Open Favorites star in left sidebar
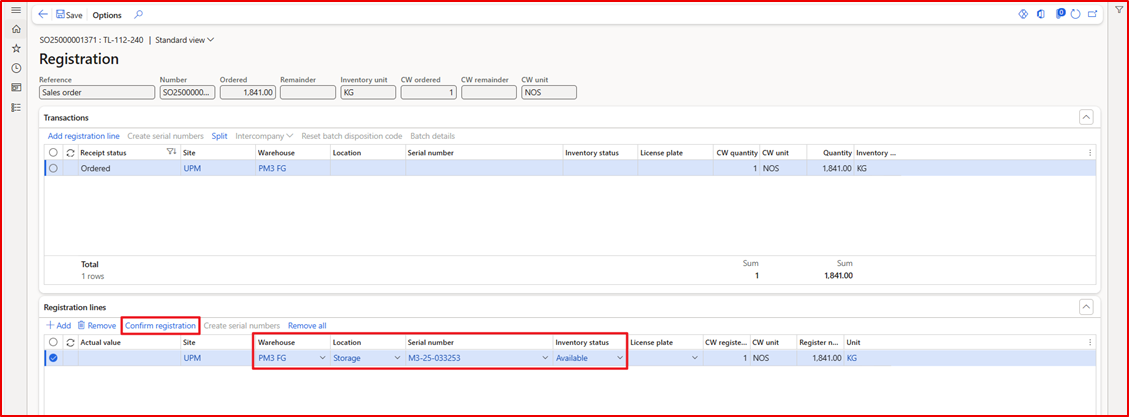The image size is (1129, 417). pos(16,49)
